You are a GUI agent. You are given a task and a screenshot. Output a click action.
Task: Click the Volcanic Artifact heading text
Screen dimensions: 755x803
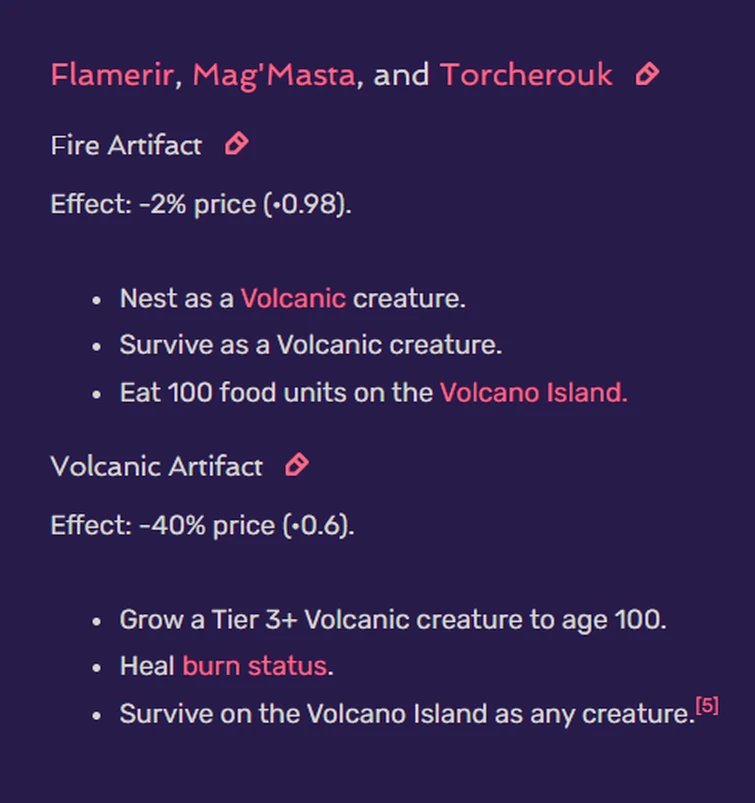[156, 466]
